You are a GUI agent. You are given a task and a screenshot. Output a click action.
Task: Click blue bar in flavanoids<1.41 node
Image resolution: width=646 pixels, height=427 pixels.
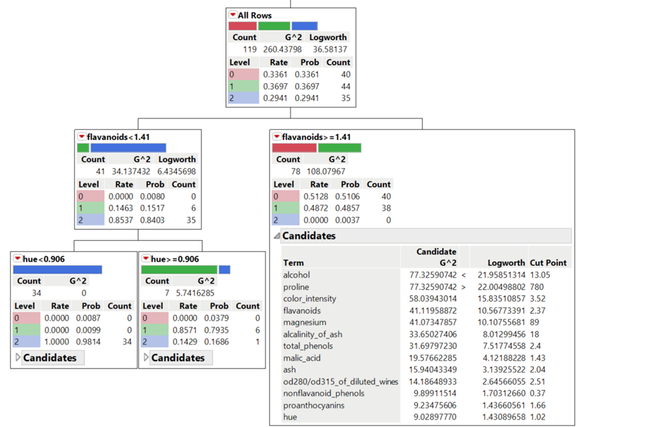point(128,148)
